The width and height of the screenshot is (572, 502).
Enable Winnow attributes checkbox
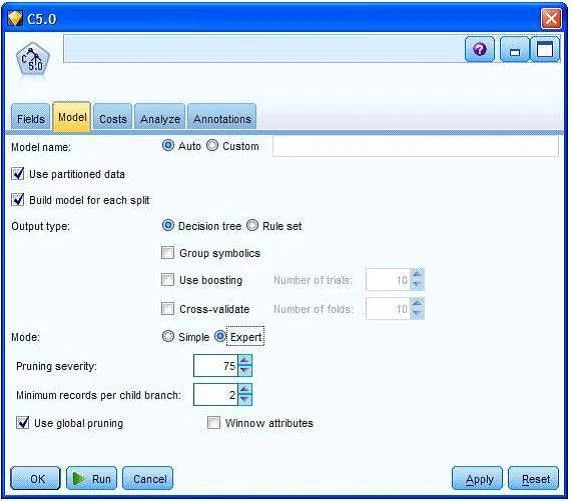(x=213, y=423)
